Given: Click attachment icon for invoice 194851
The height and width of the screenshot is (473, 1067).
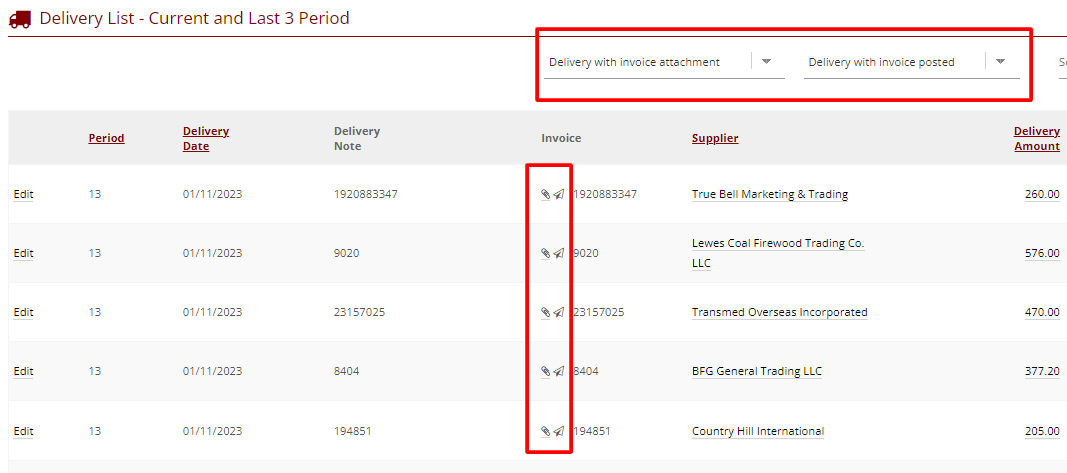Looking at the screenshot, I should pyautogui.click(x=545, y=431).
